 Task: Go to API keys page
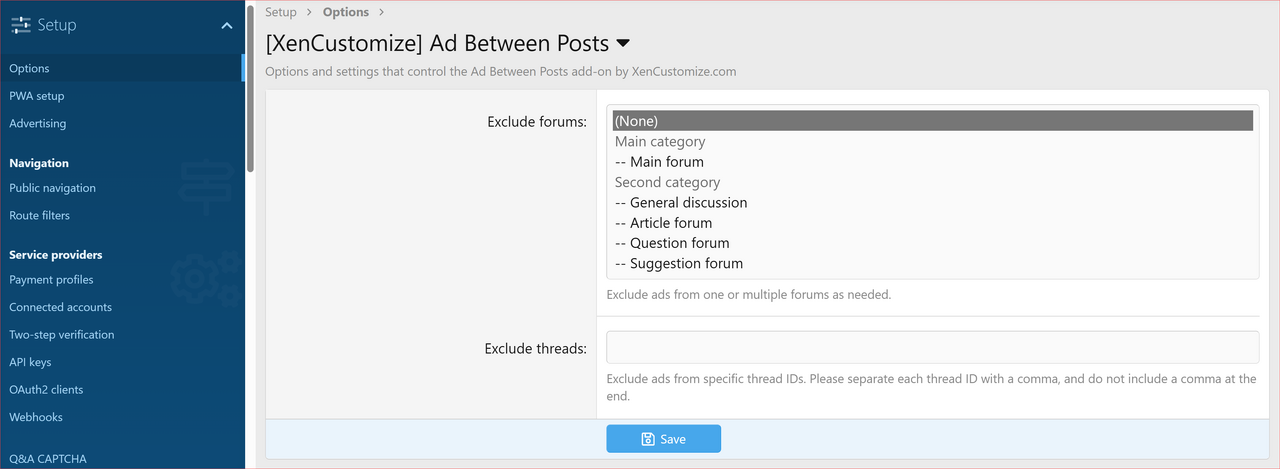pyautogui.click(x=30, y=362)
